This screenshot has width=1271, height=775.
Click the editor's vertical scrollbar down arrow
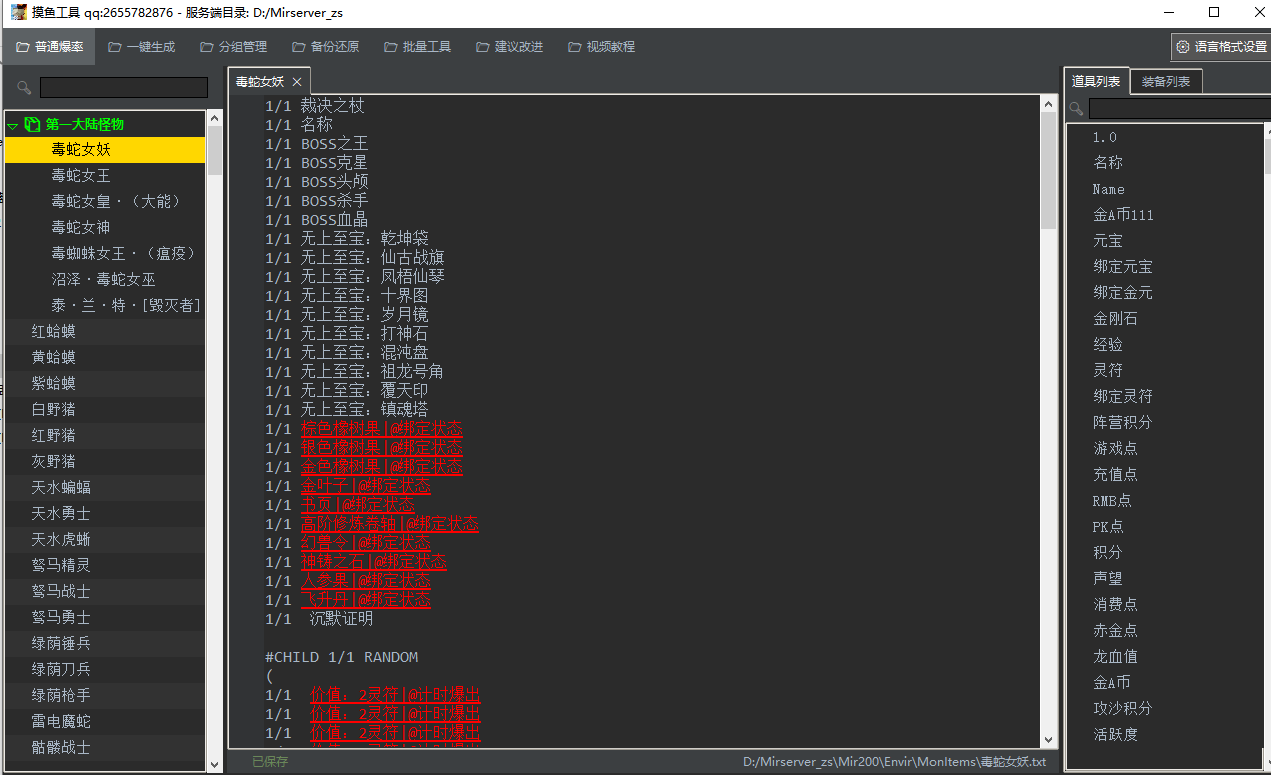pos(1048,740)
